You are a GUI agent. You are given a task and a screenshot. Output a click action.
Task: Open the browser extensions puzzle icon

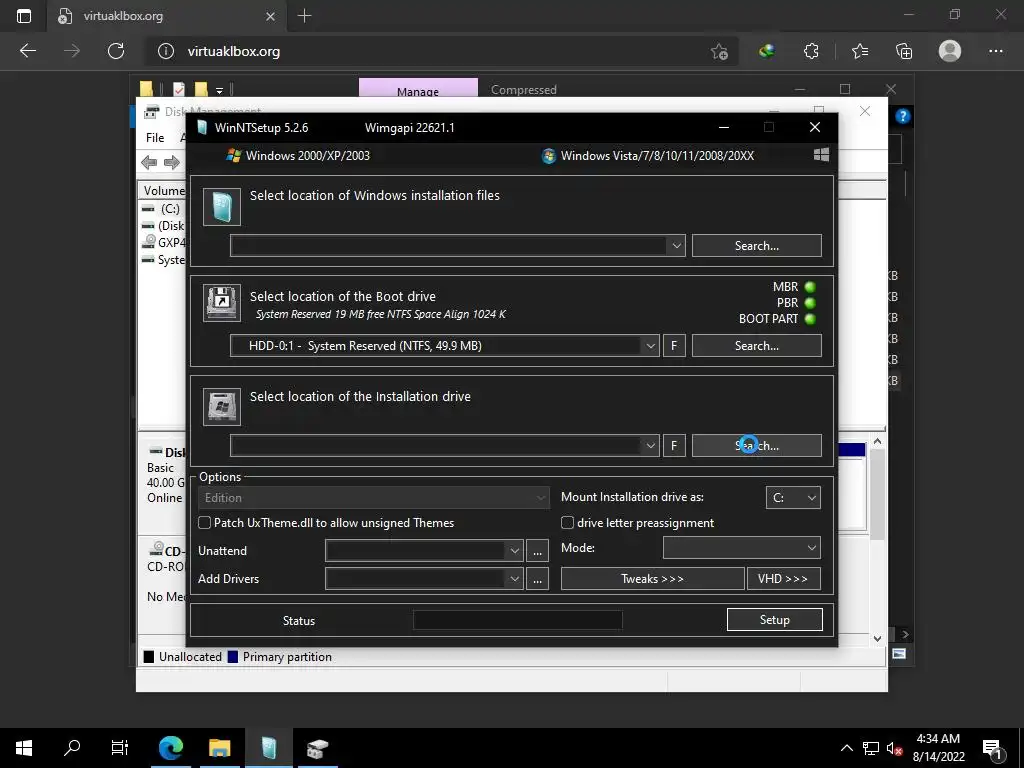coord(811,51)
